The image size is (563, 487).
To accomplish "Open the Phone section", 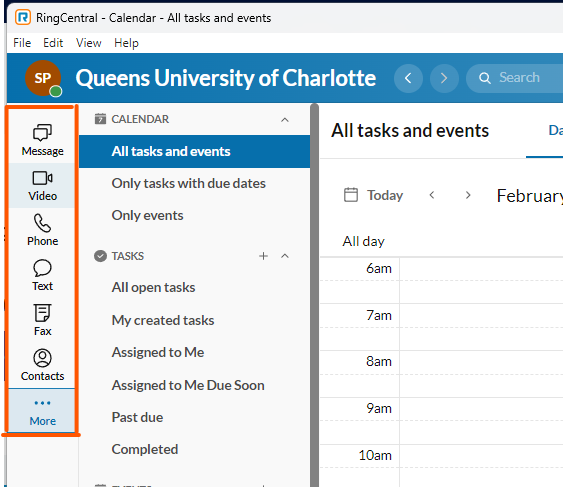I will pyautogui.click(x=42, y=231).
